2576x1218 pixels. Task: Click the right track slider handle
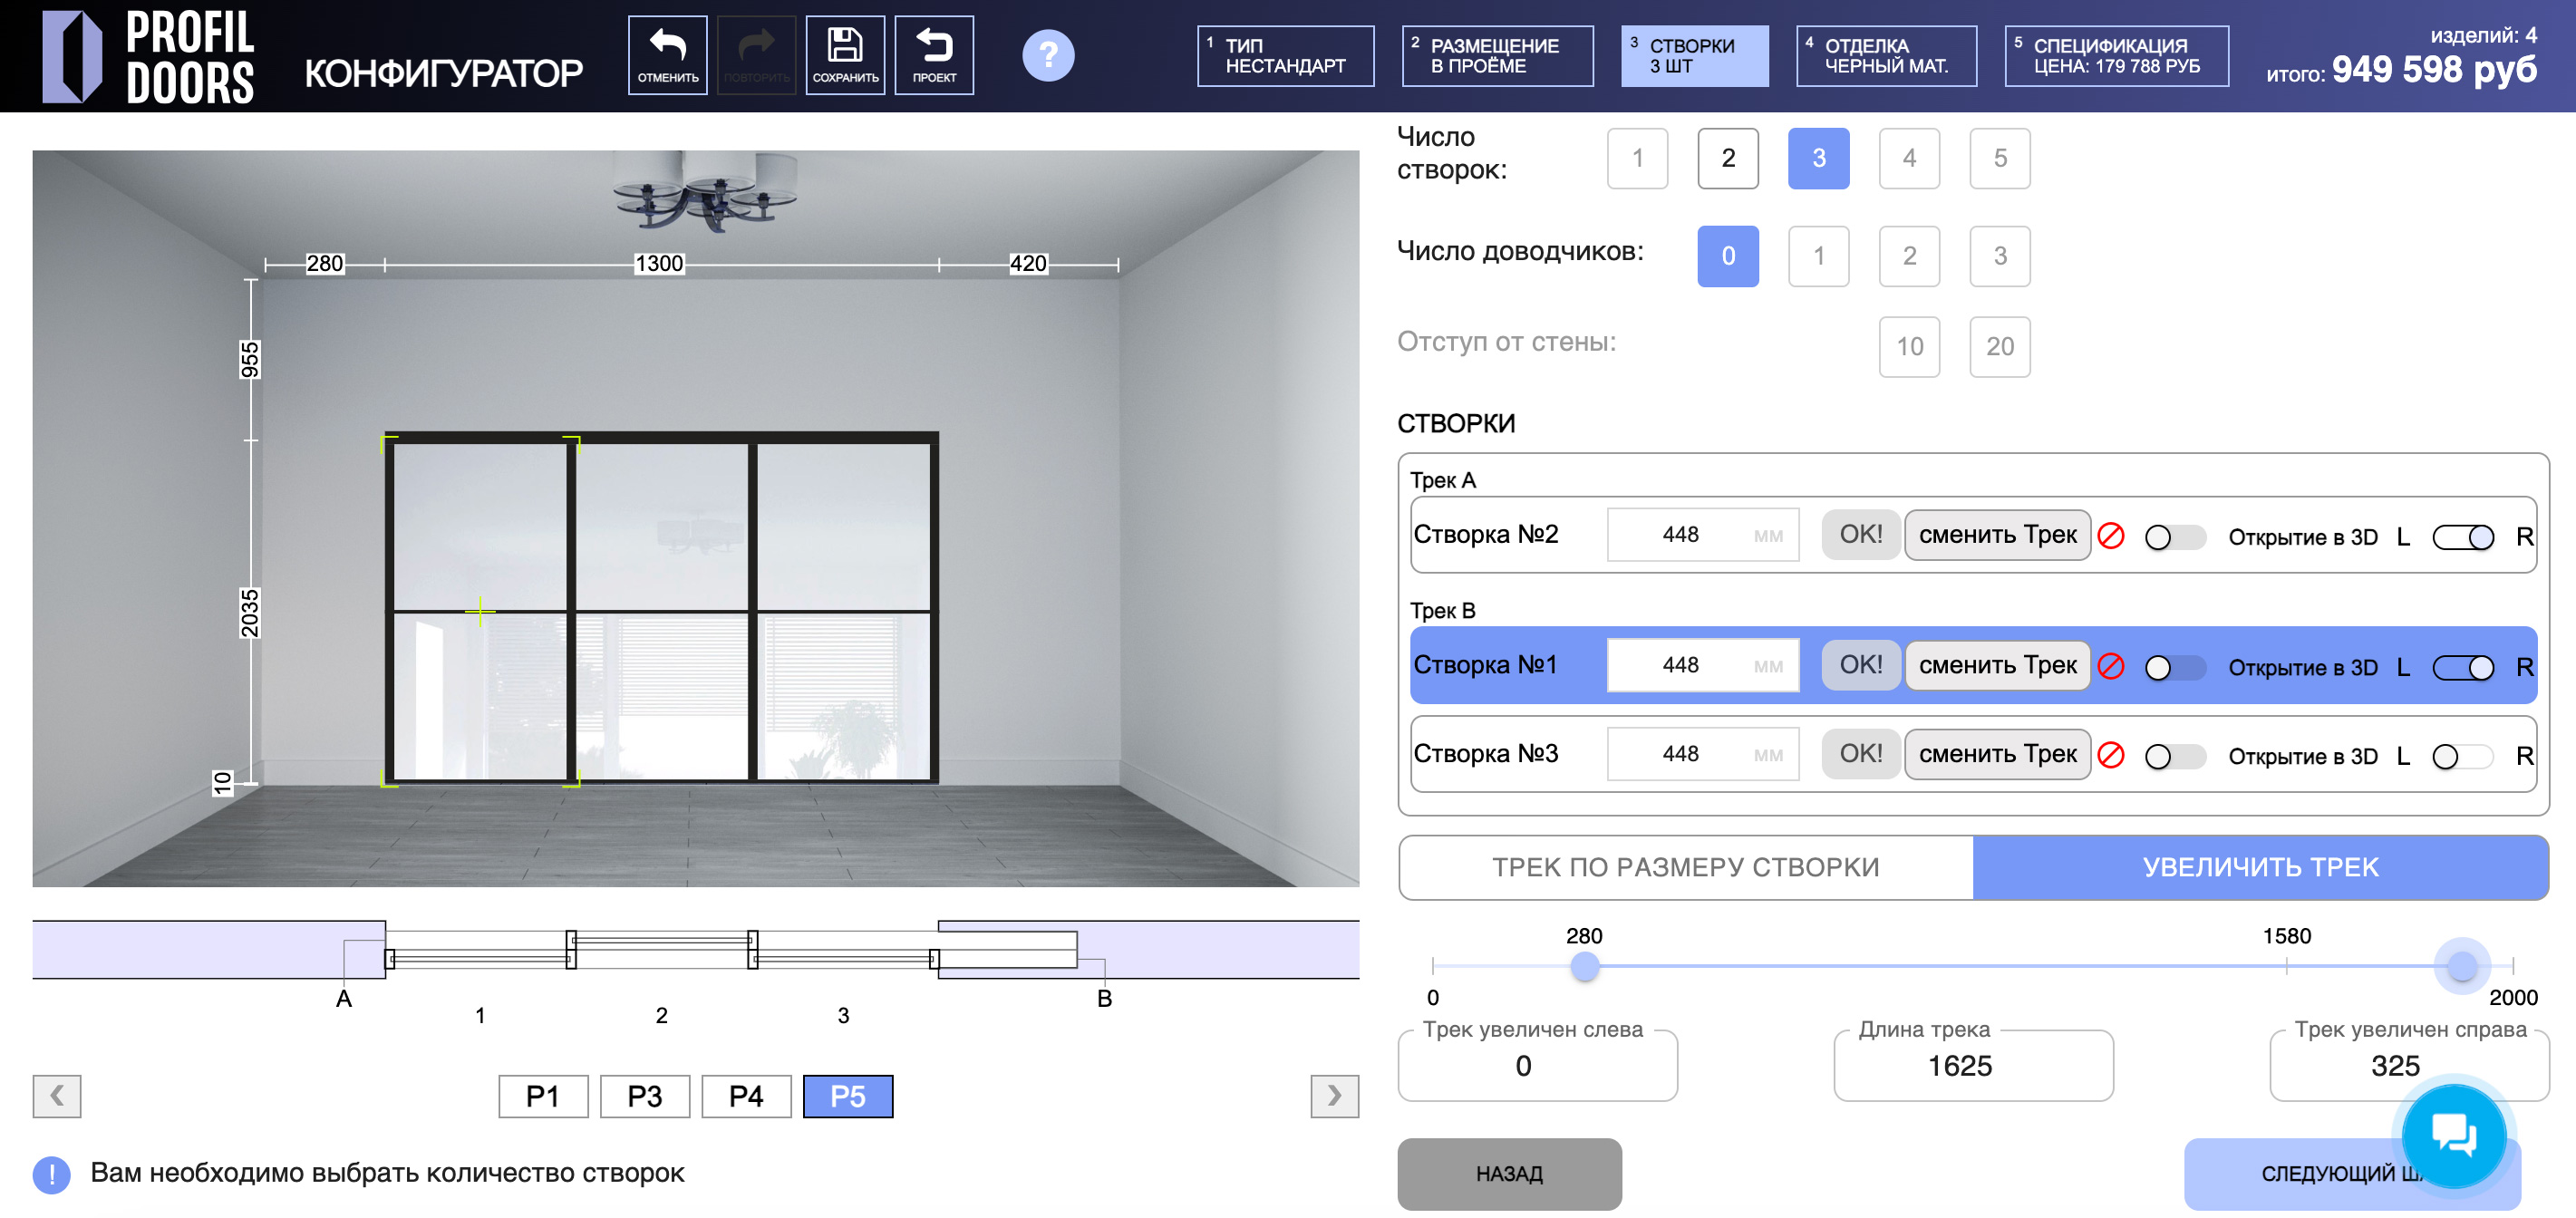pyautogui.click(x=2461, y=966)
